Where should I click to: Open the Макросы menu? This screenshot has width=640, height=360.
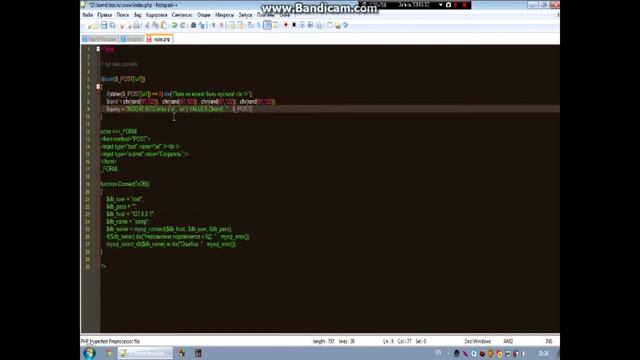click(224, 15)
